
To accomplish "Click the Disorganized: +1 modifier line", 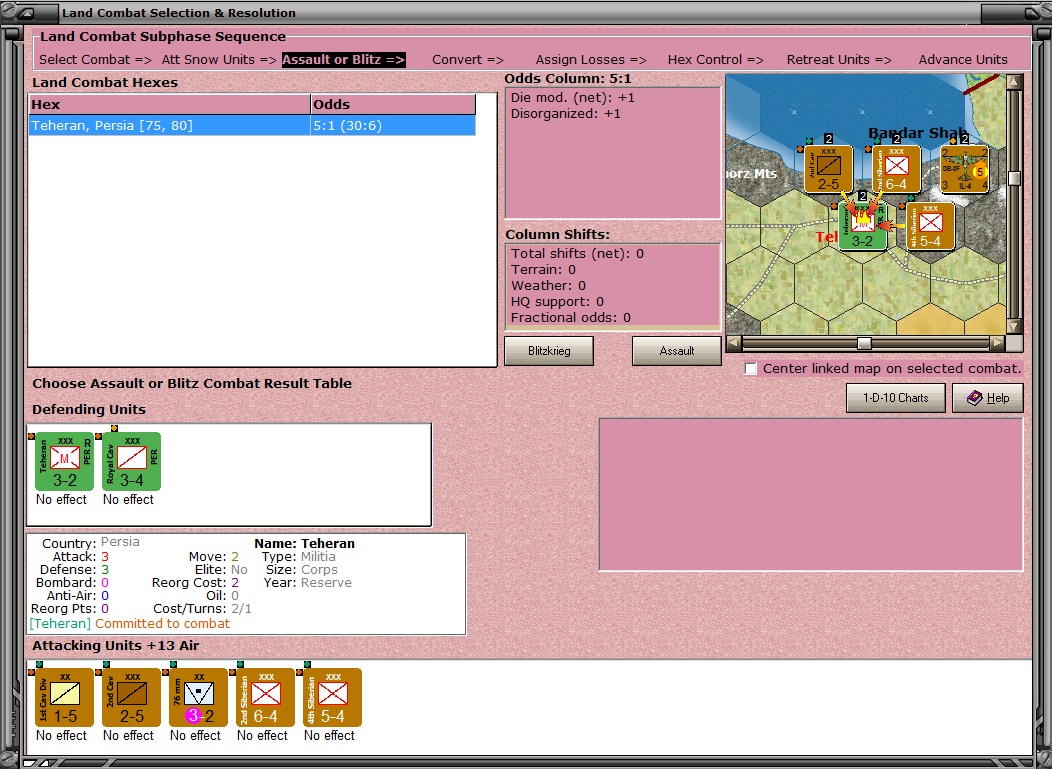I will [566, 114].
